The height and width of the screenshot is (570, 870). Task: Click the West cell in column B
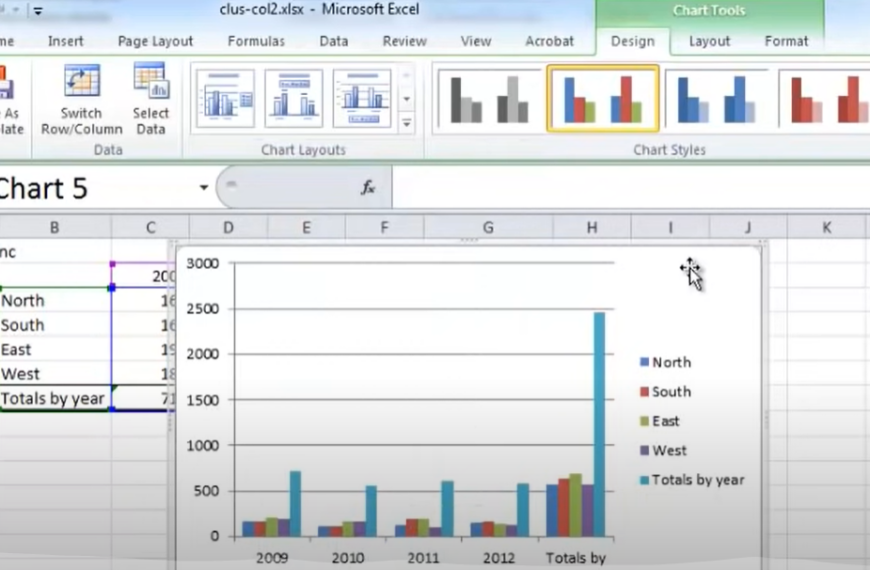point(55,374)
